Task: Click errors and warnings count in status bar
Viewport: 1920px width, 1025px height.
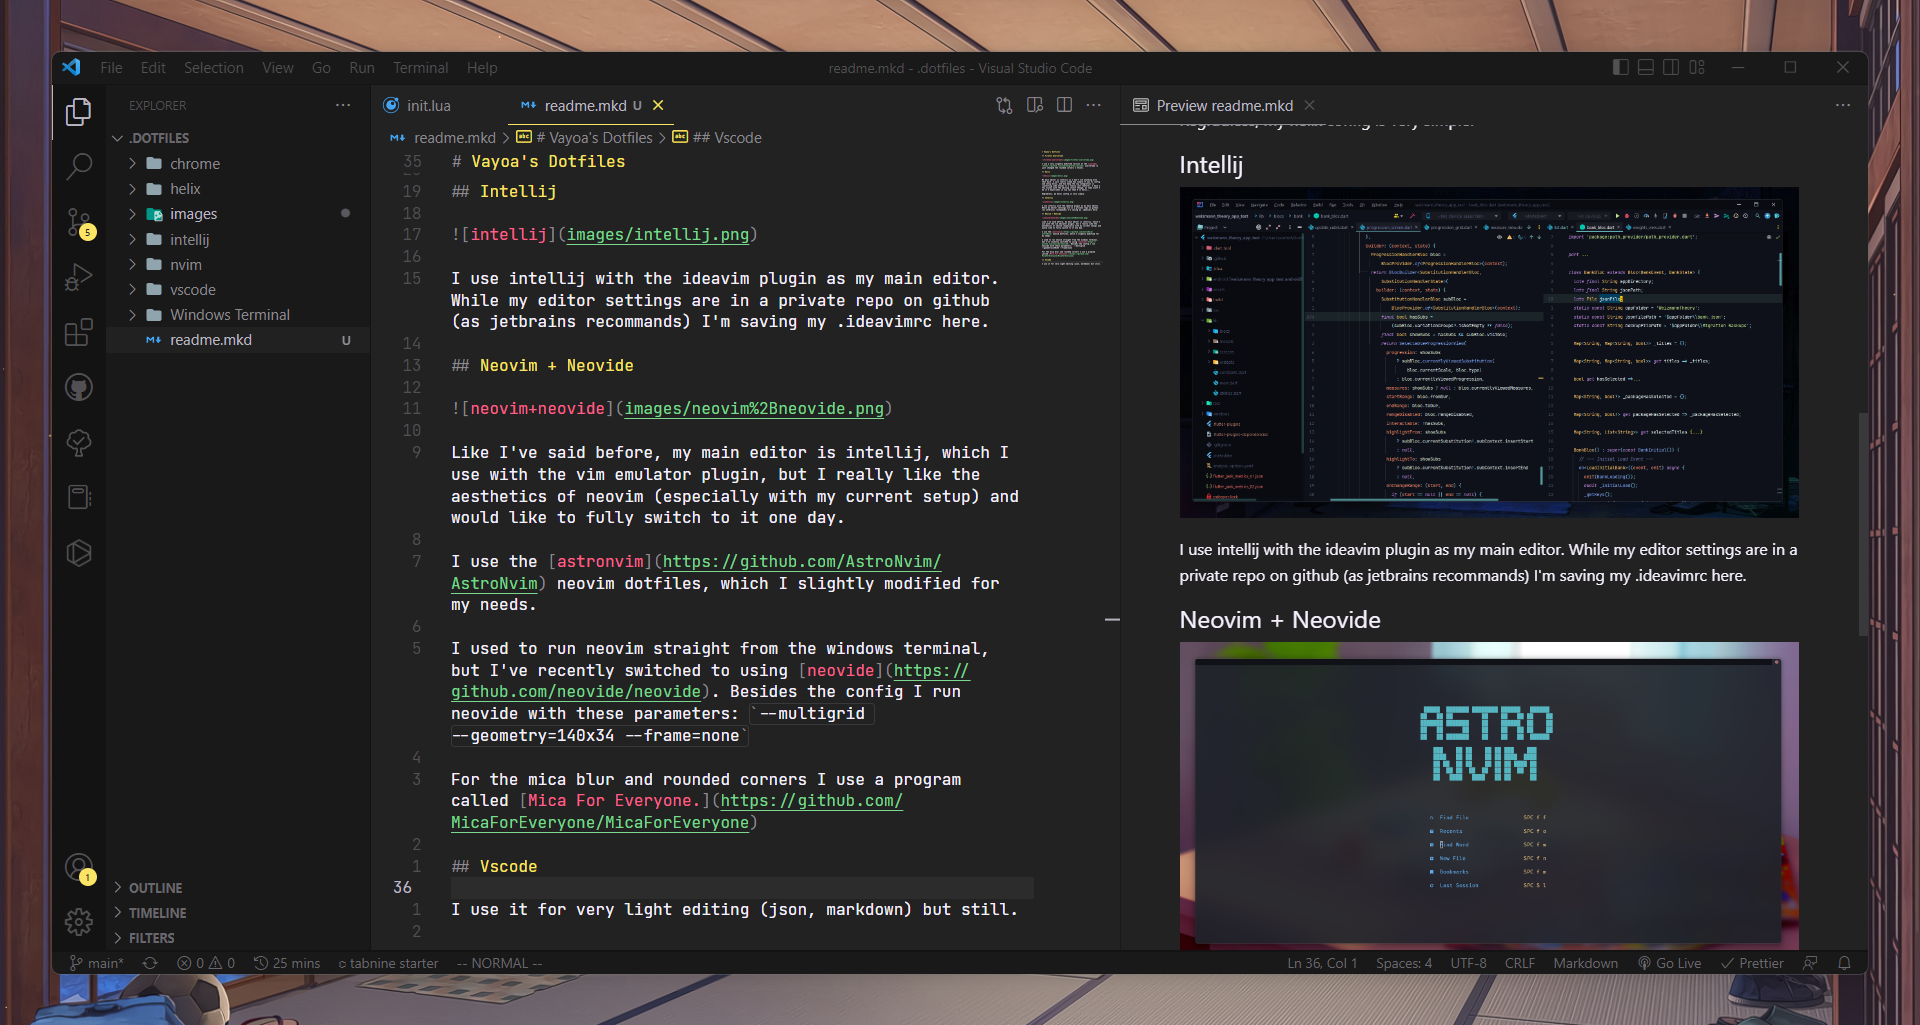Action: 206,963
